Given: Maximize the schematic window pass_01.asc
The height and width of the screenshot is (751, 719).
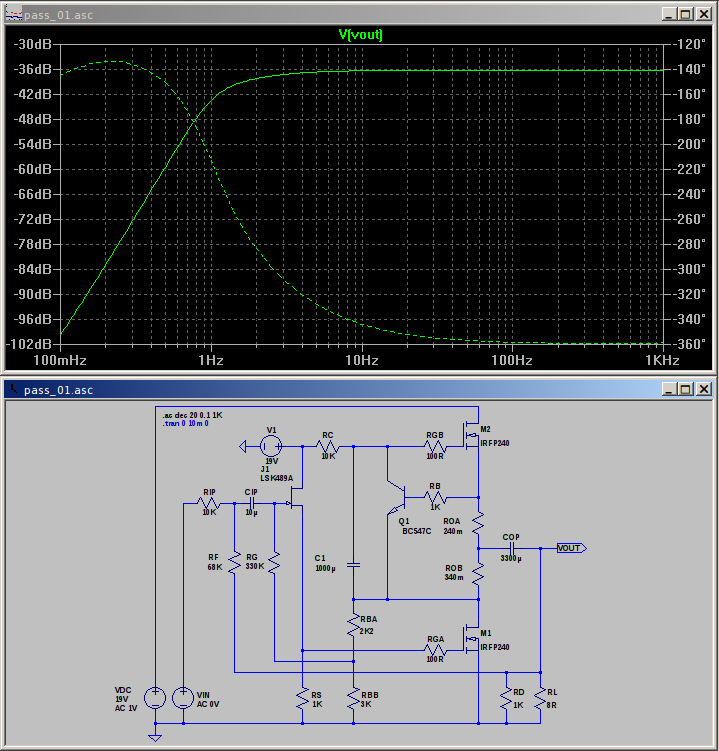Looking at the screenshot, I should click(686, 389).
